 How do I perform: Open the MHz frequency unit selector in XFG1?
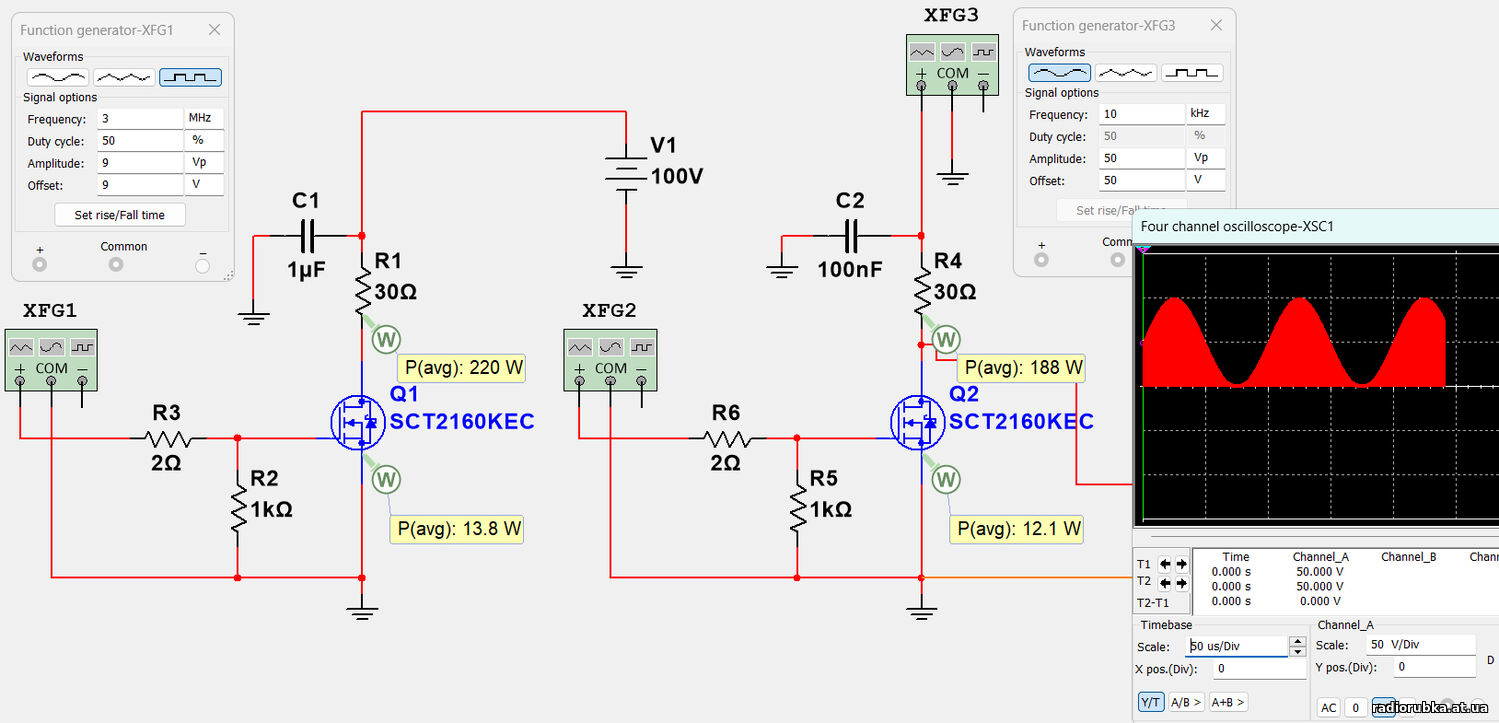(x=204, y=118)
